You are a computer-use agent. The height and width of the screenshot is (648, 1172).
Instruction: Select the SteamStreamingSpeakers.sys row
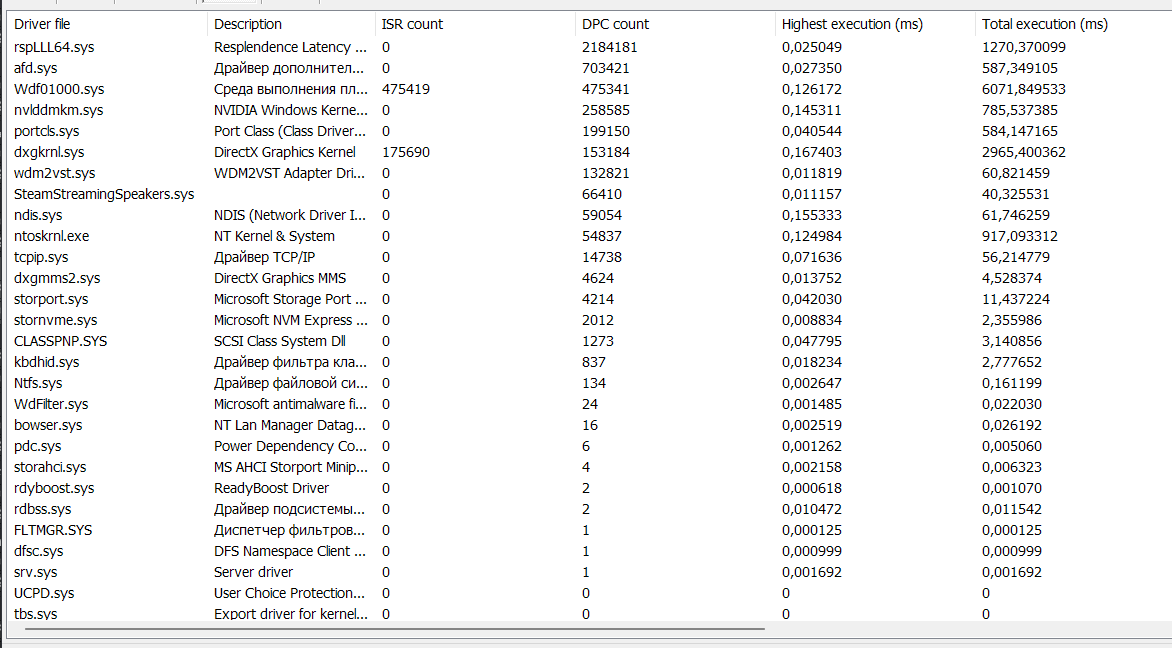click(x=590, y=194)
